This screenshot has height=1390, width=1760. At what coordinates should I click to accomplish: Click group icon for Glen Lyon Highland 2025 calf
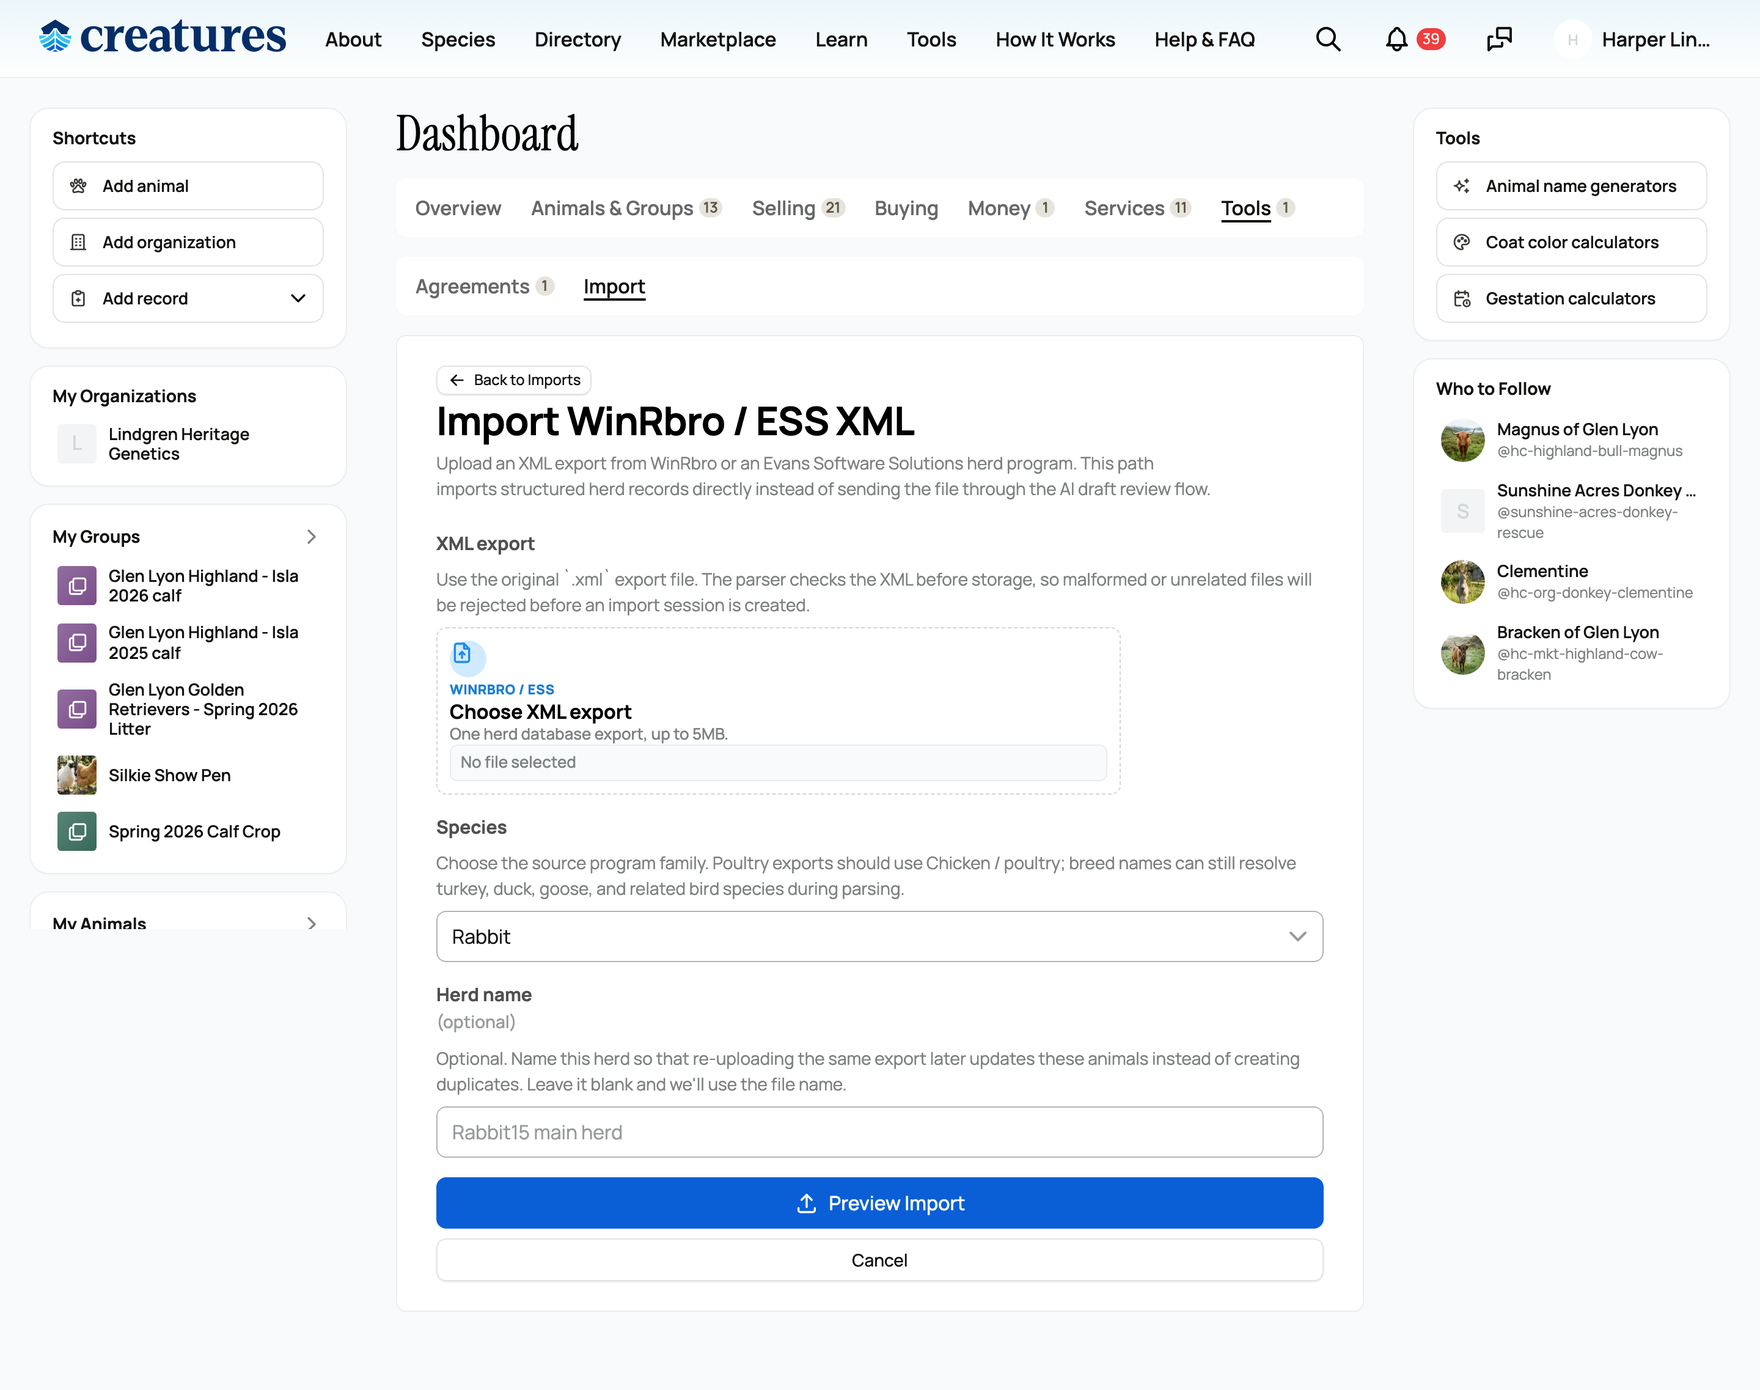point(77,643)
